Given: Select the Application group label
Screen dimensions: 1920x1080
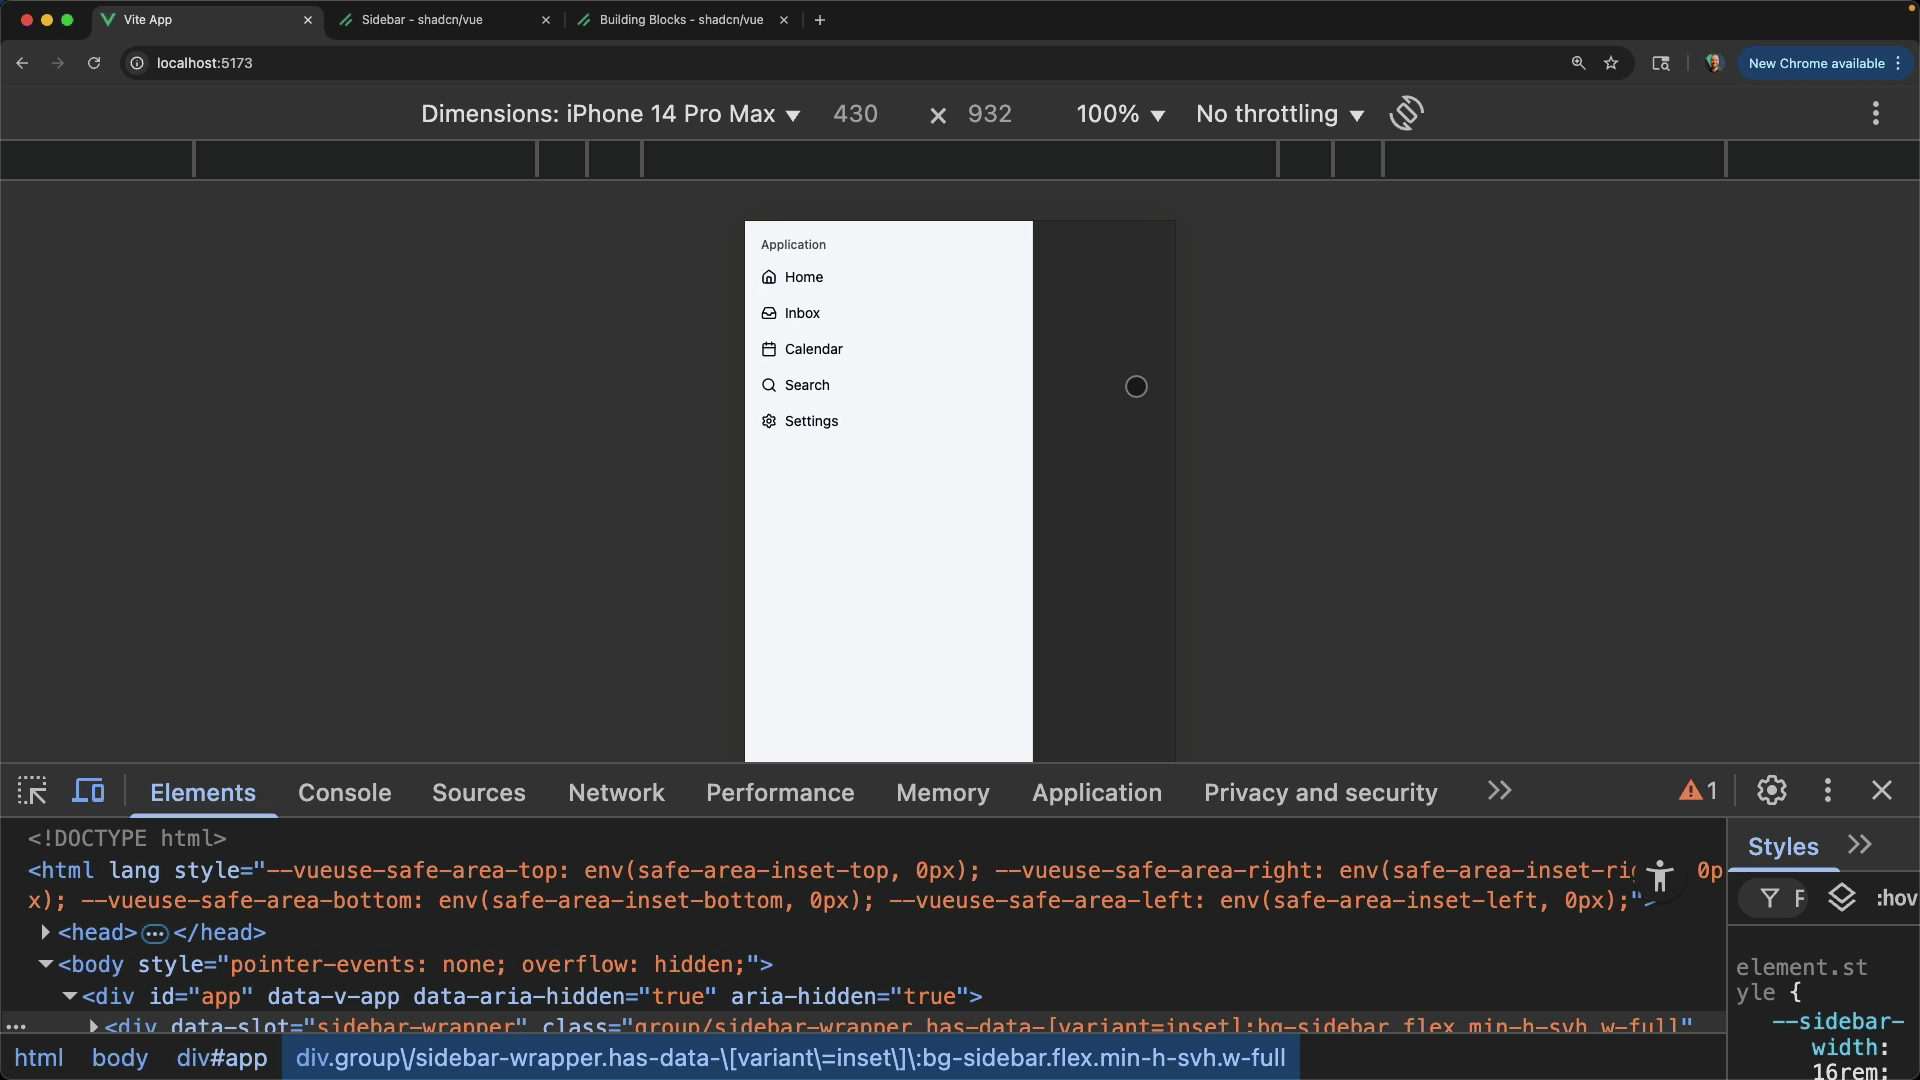Looking at the screenshot, I should pos(793,245).
